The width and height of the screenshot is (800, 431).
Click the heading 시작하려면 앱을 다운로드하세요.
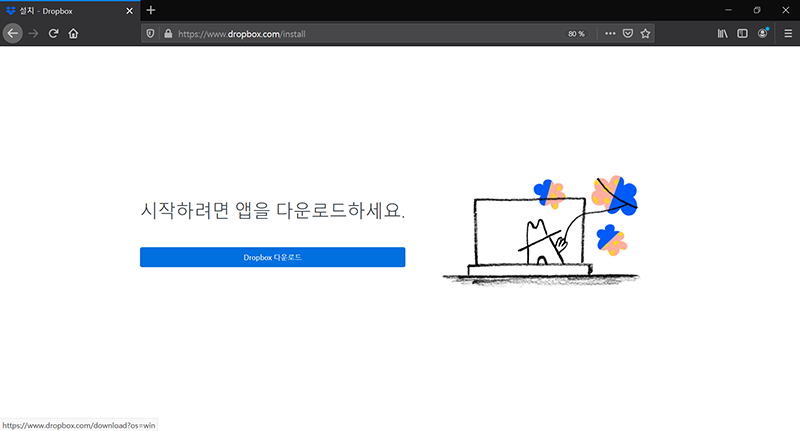(272, 210)
